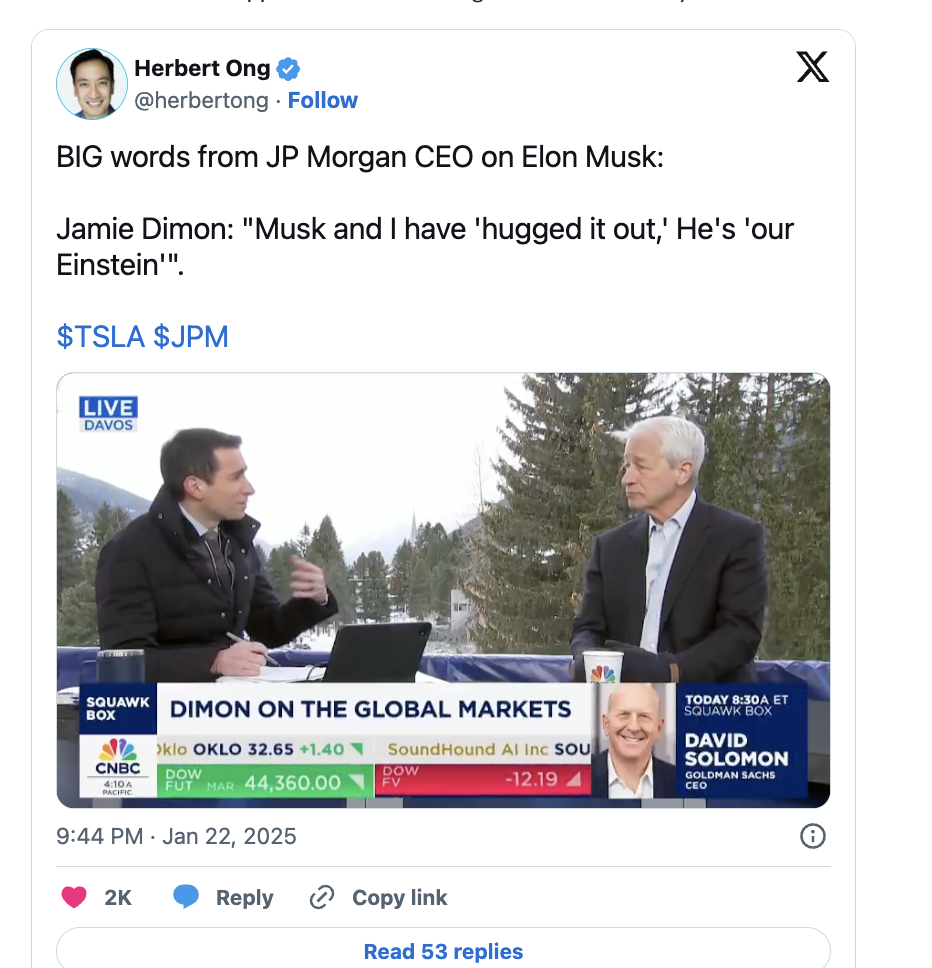Image resolution: width=932 pixels, height=968 pixels.
Task: Click the reply speech bubble icon
Action: coord(186,897)
